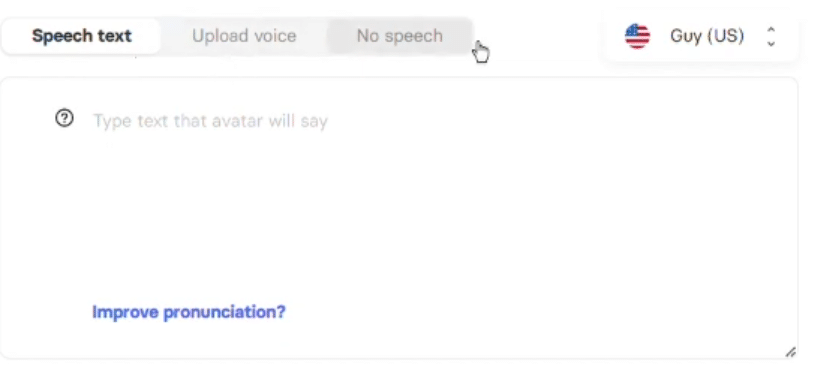Screen dimensions: 813x366
Task: Click the resize grip in the text box corner
Action: pyautogui.click(x=790, y=352)
